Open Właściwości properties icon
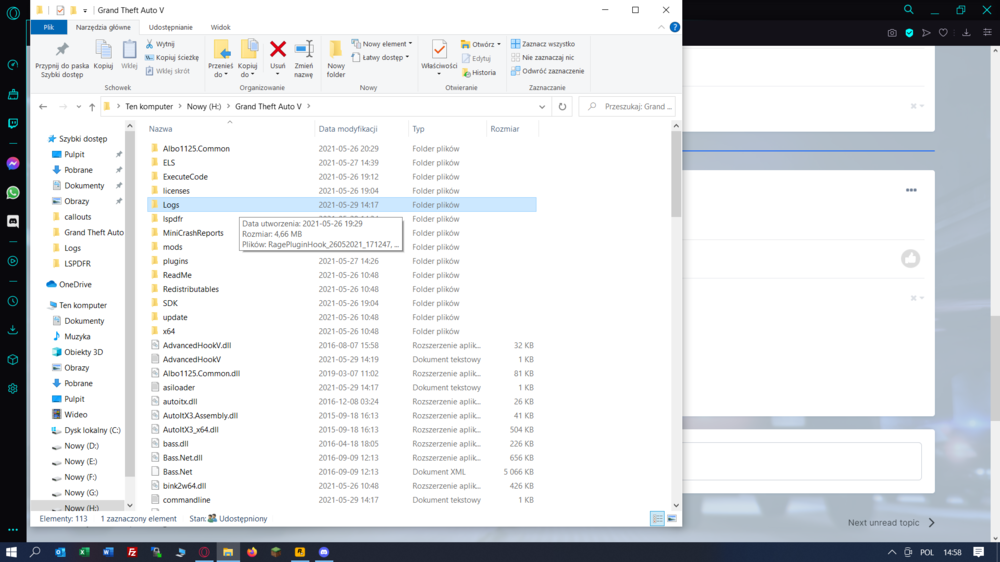The width and height of the screenshot is (1000, 562). click(x=439, y=55)
